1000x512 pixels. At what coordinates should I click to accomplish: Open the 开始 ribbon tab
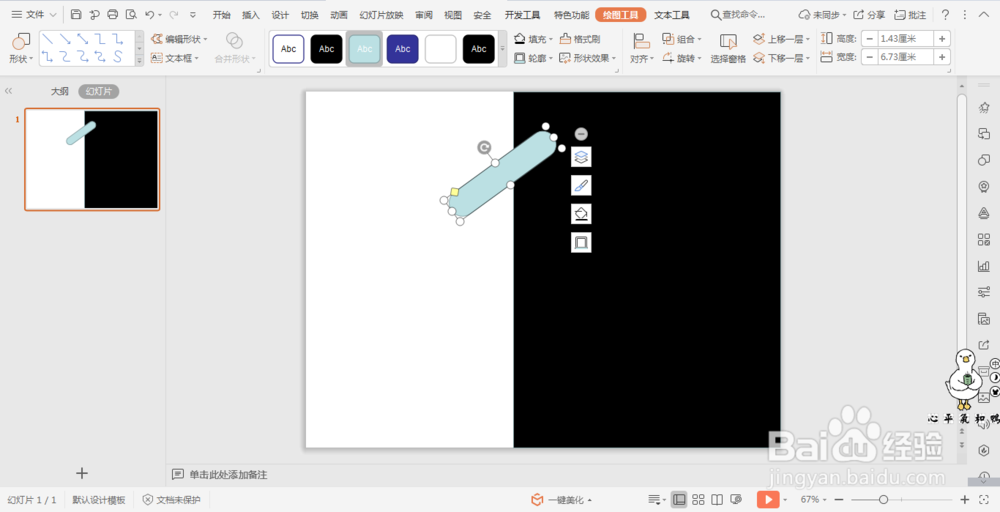[221, 15]
